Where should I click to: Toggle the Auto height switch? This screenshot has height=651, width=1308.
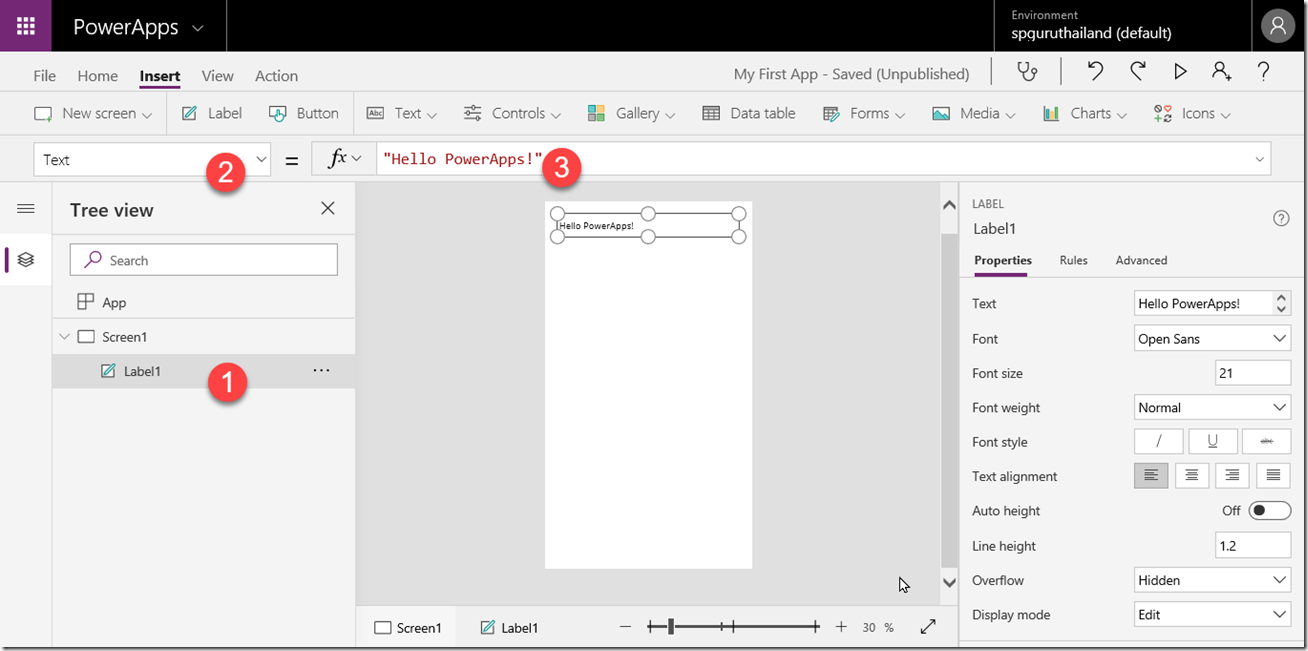click(1270, 511)
